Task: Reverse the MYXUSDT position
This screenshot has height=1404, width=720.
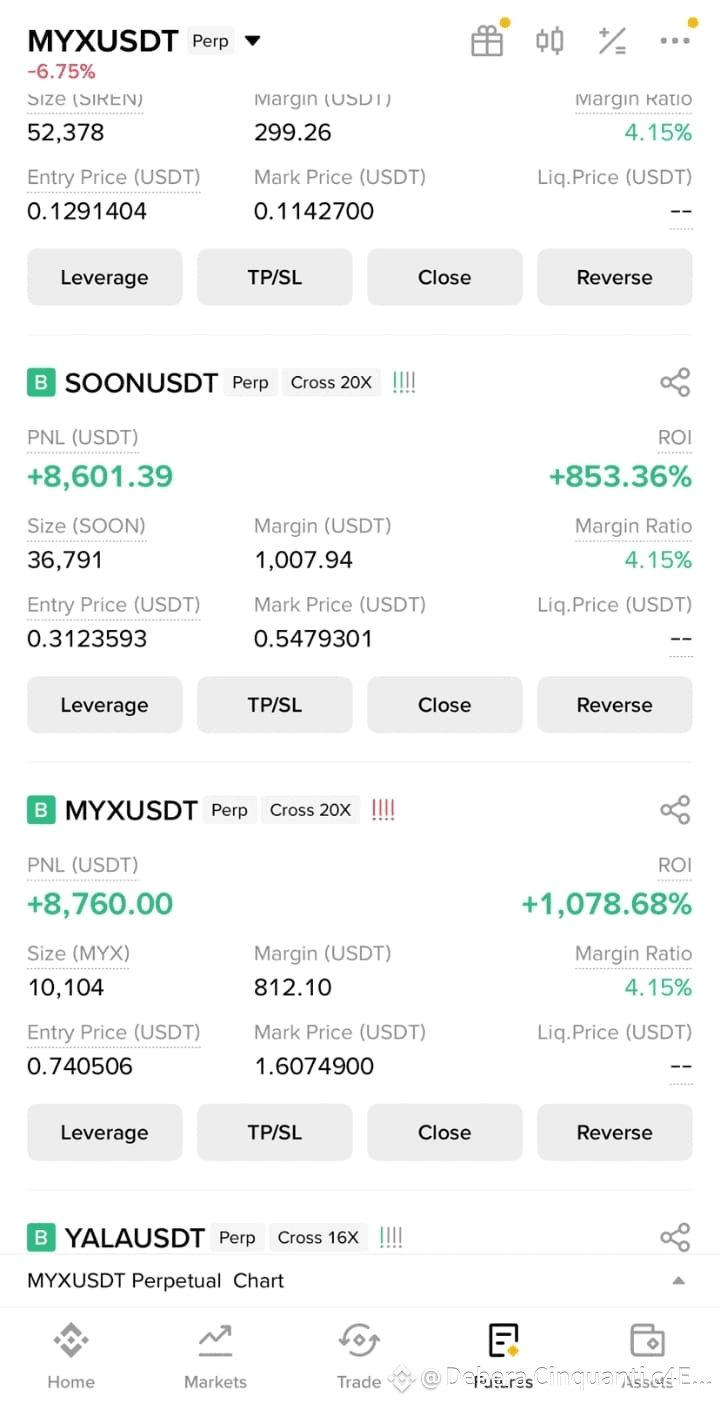Action: 615,1133
